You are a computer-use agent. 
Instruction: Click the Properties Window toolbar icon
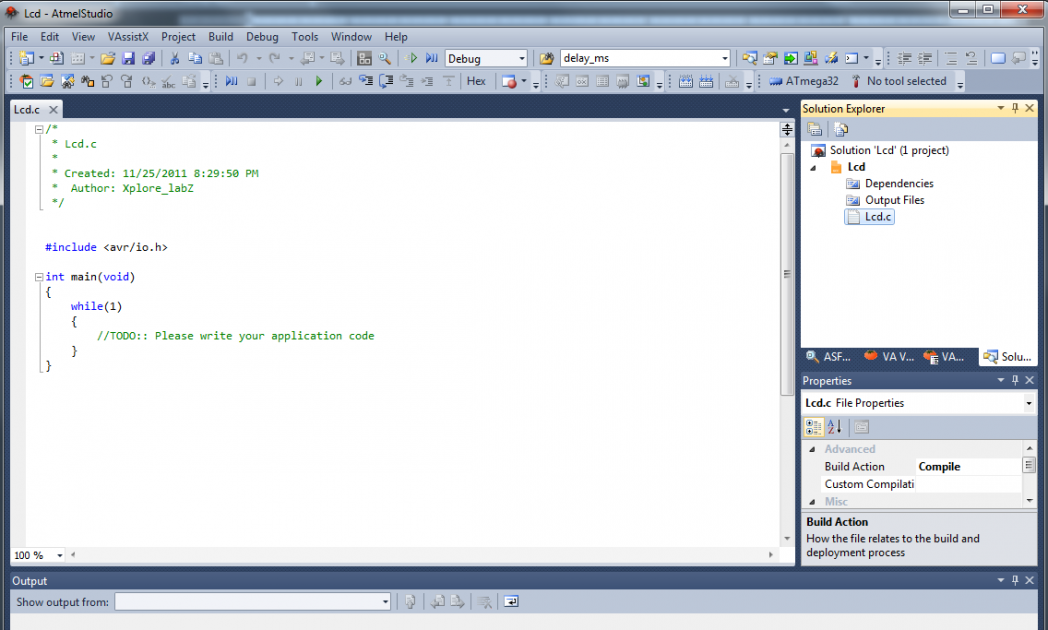[770, 58]
